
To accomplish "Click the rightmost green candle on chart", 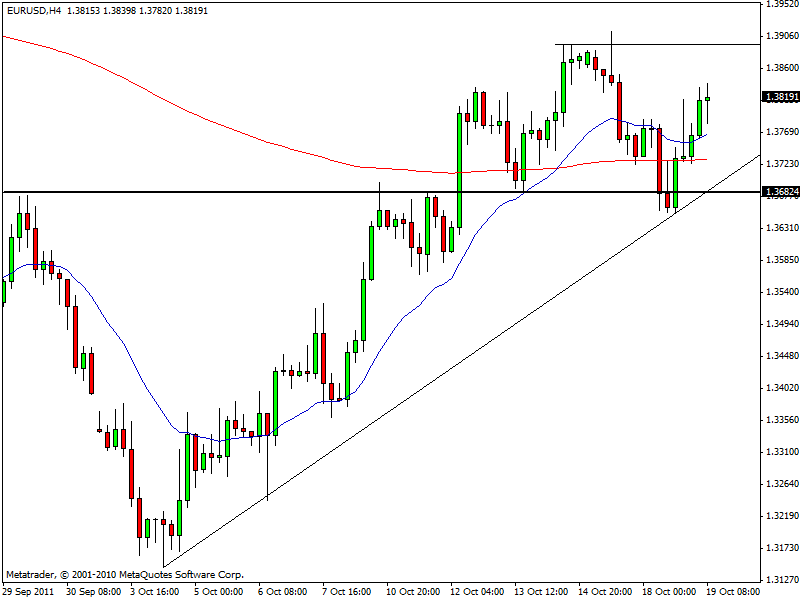I will [x=708, y=98].
